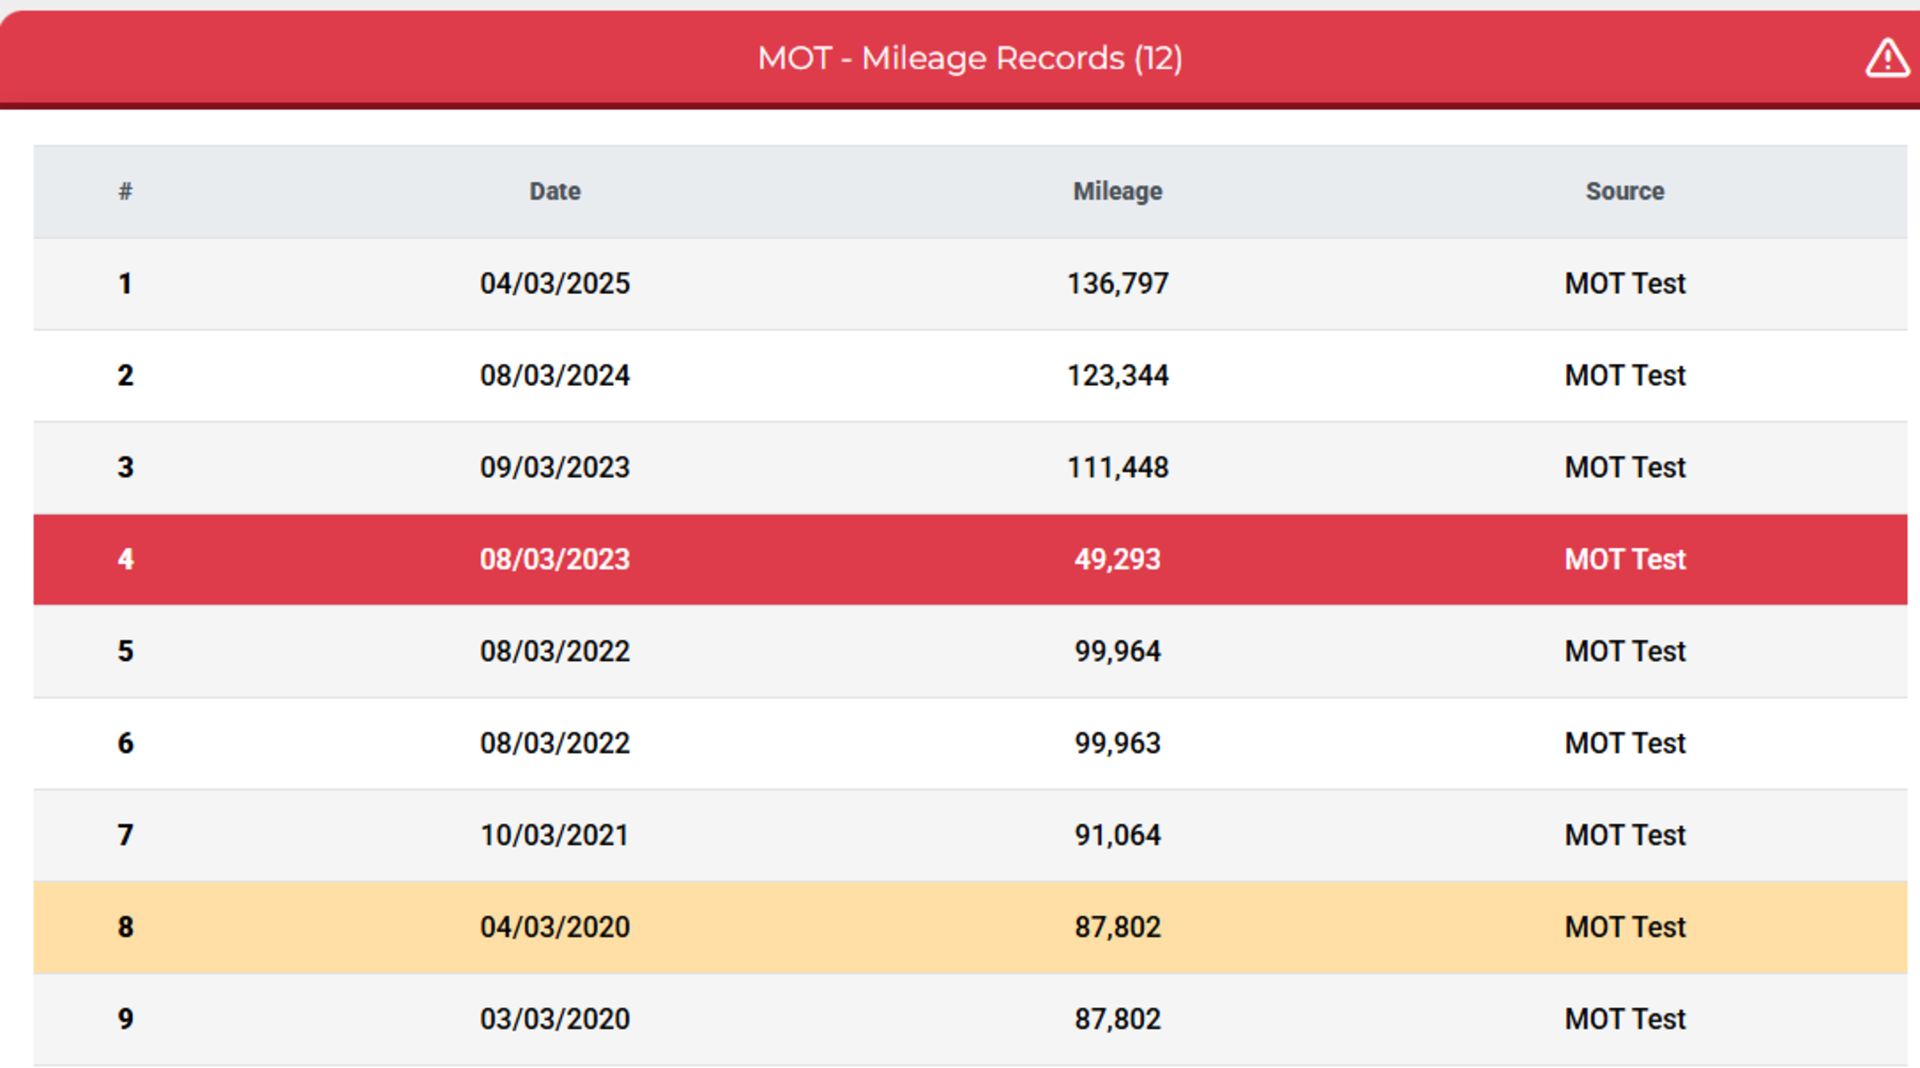Viewport: 1920px width, 1068px height.
Task: Select mileage 99,964 in row 5
Action: click(1117, 651)
